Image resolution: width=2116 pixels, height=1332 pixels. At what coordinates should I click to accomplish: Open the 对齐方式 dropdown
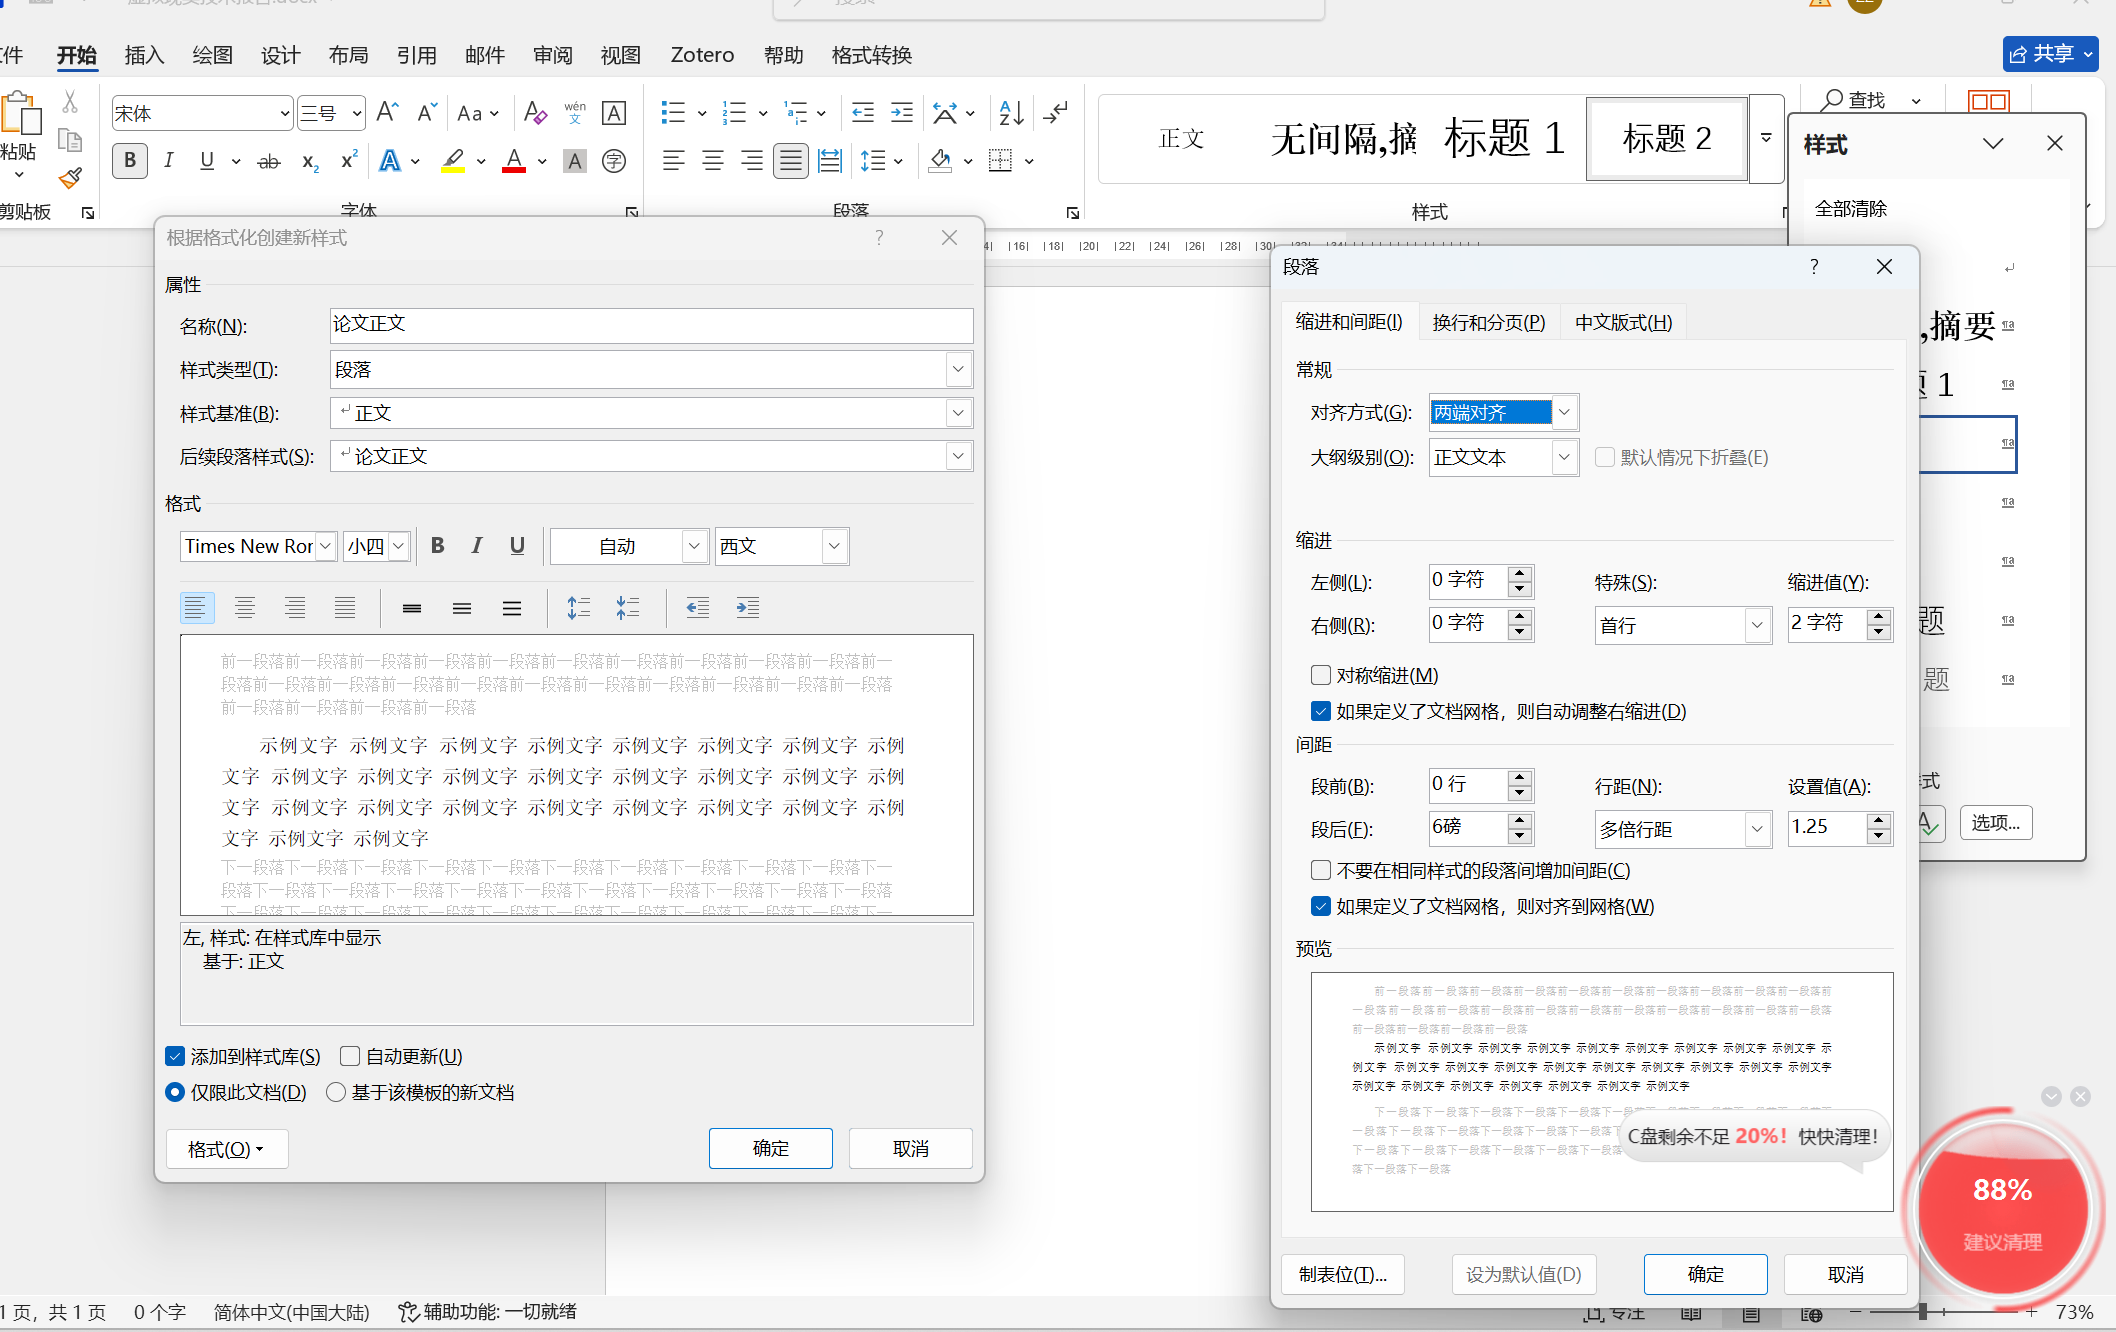(1564, 412)
